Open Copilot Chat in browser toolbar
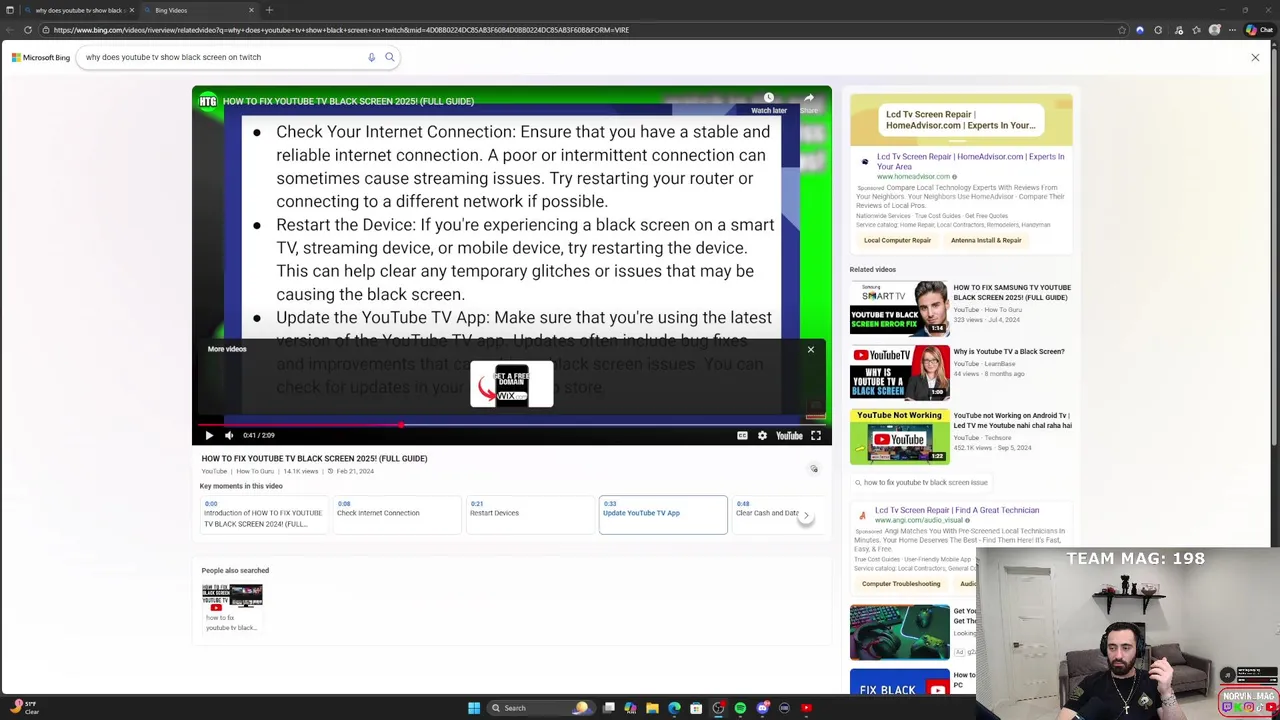This screenshot has width=1280, height=720. 1258,30
